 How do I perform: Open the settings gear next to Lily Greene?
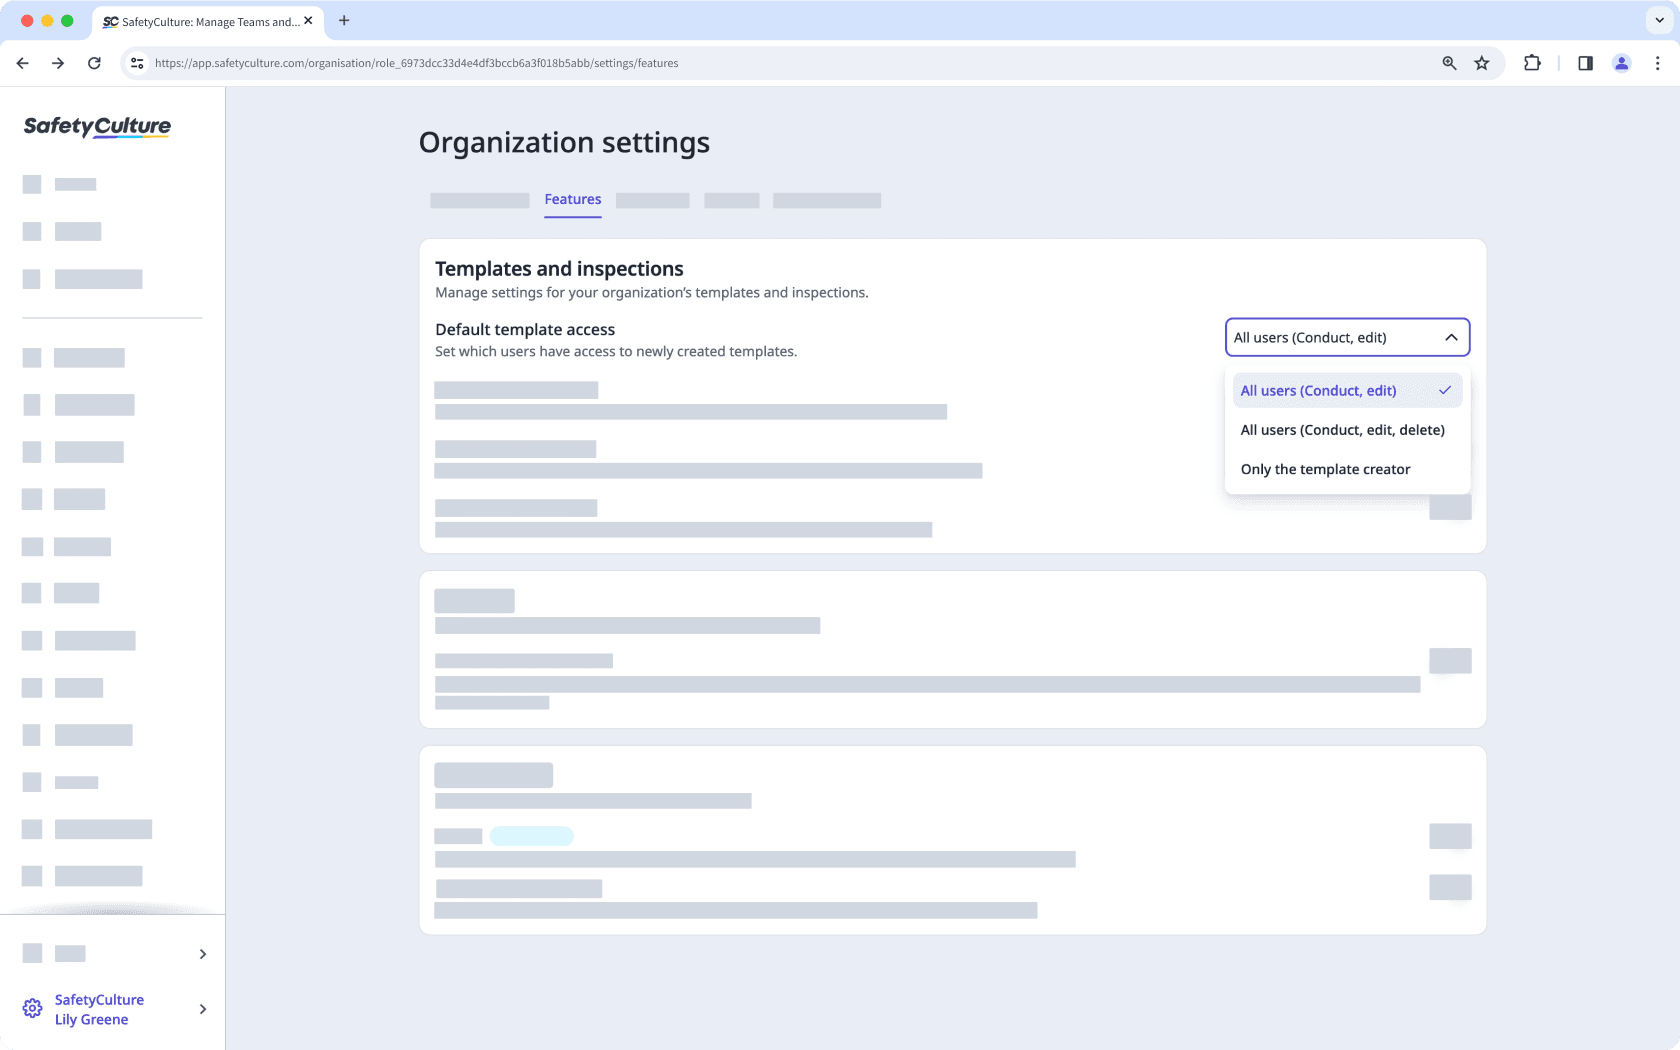coord(31,1008)
